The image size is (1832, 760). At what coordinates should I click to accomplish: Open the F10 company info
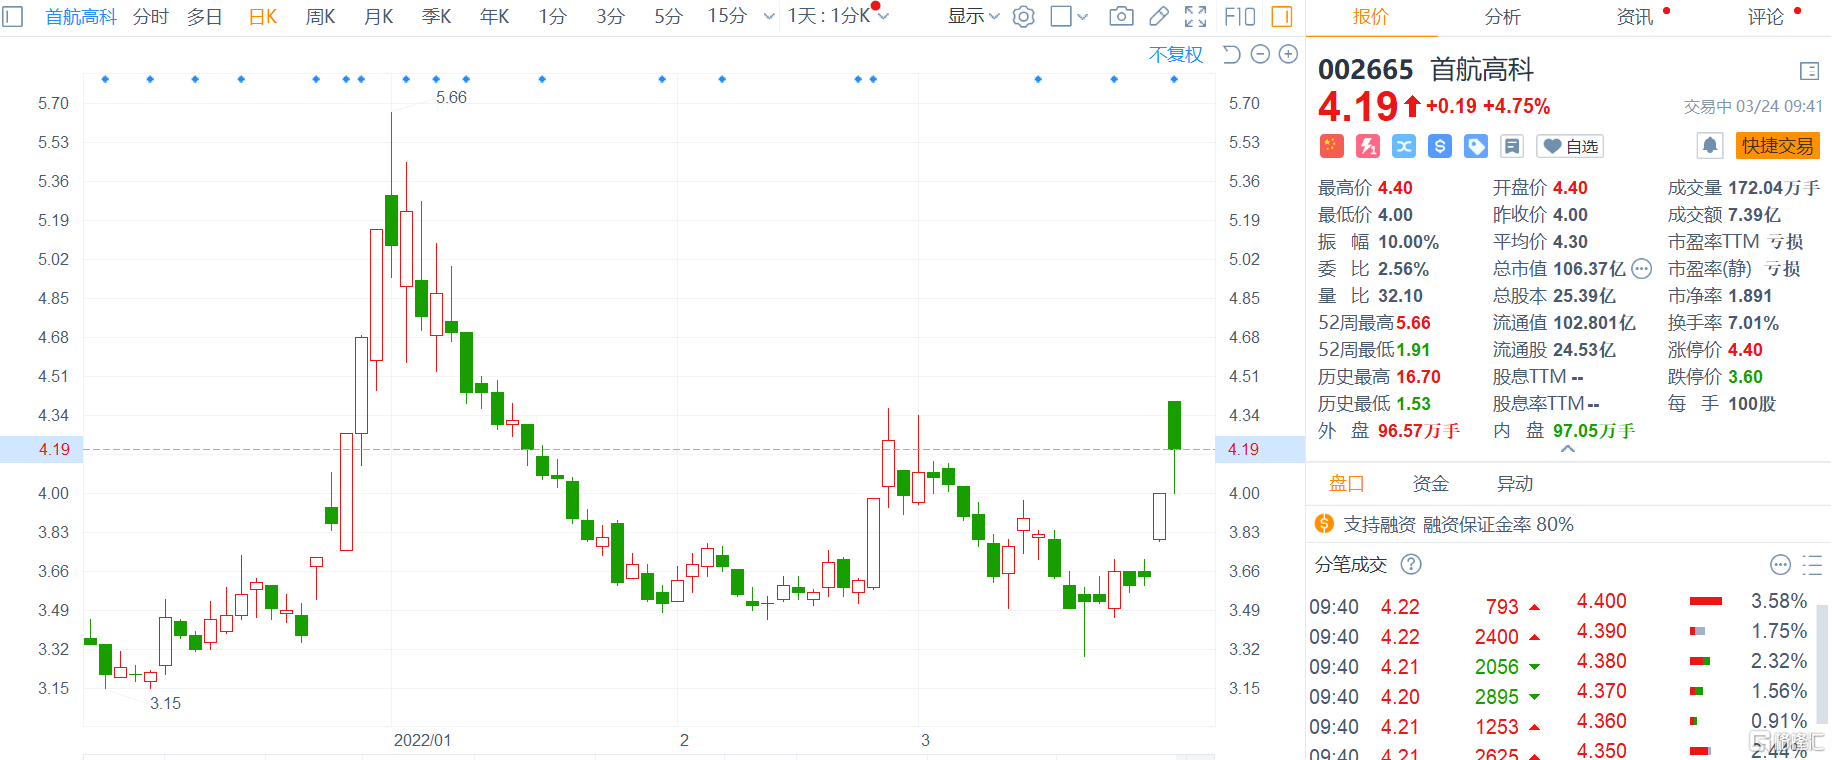[x=1239, y=16]
